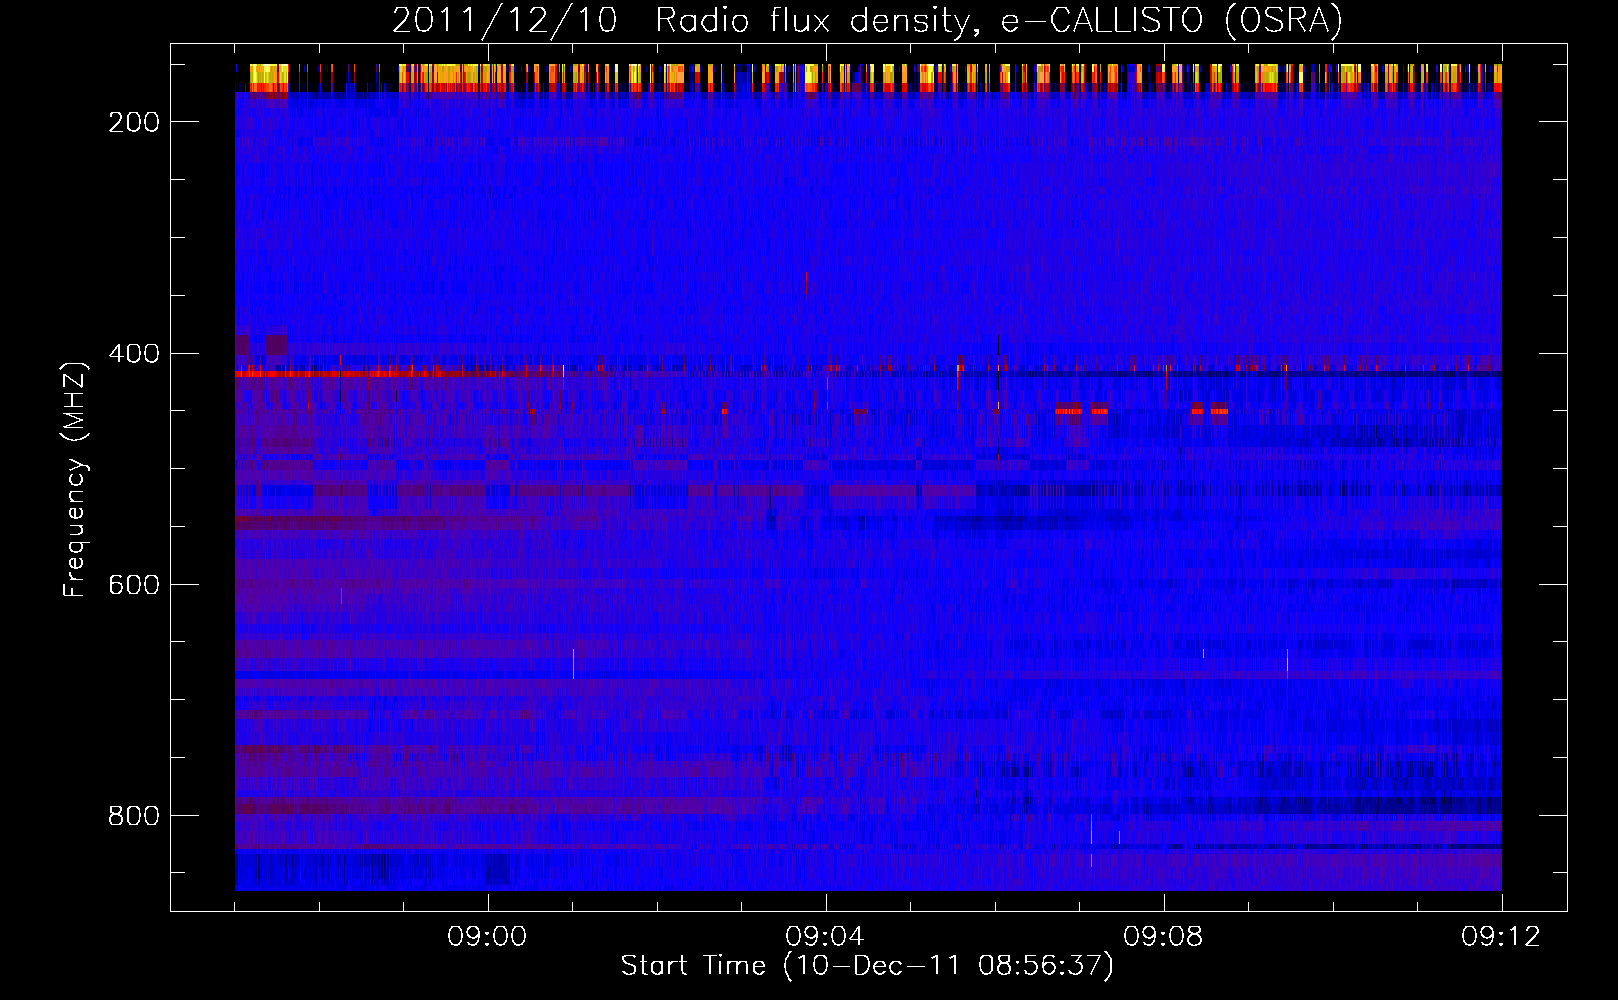Click the e-CALLISTO (OSRA) text in title

[1172, 21]
